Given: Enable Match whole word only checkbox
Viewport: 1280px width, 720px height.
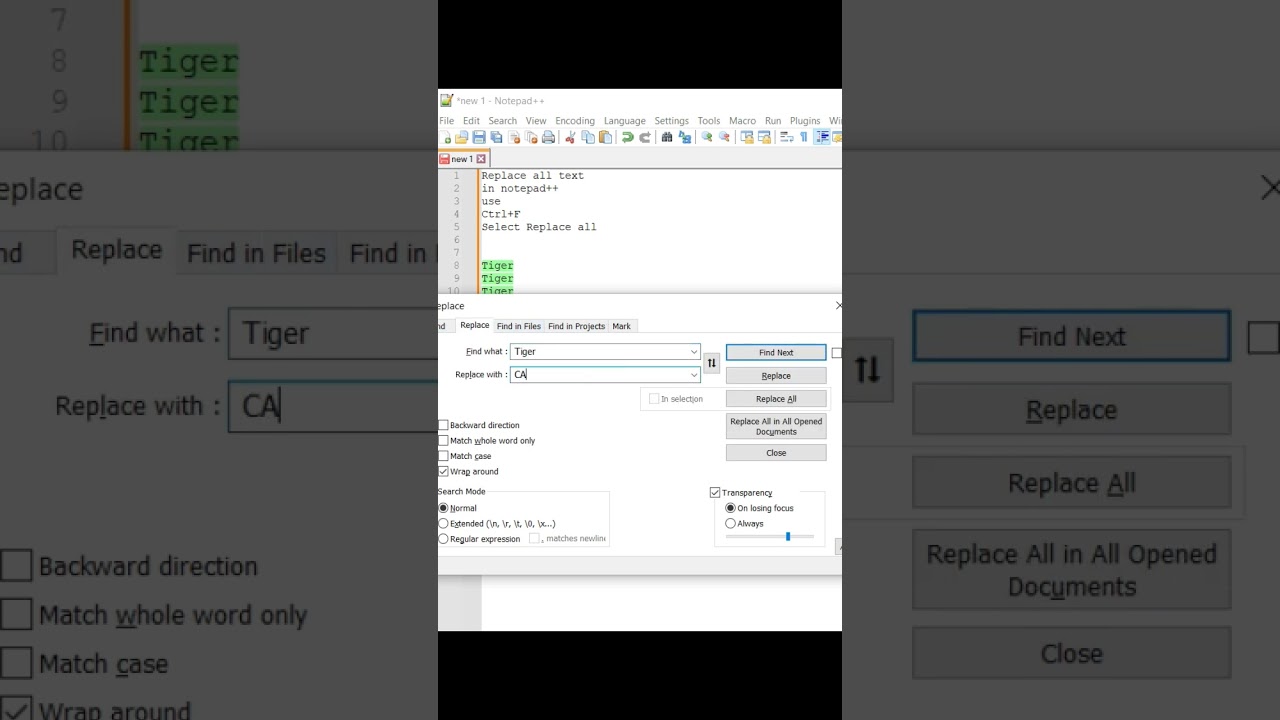Looking at the screenshot, I should pos(443,440).
